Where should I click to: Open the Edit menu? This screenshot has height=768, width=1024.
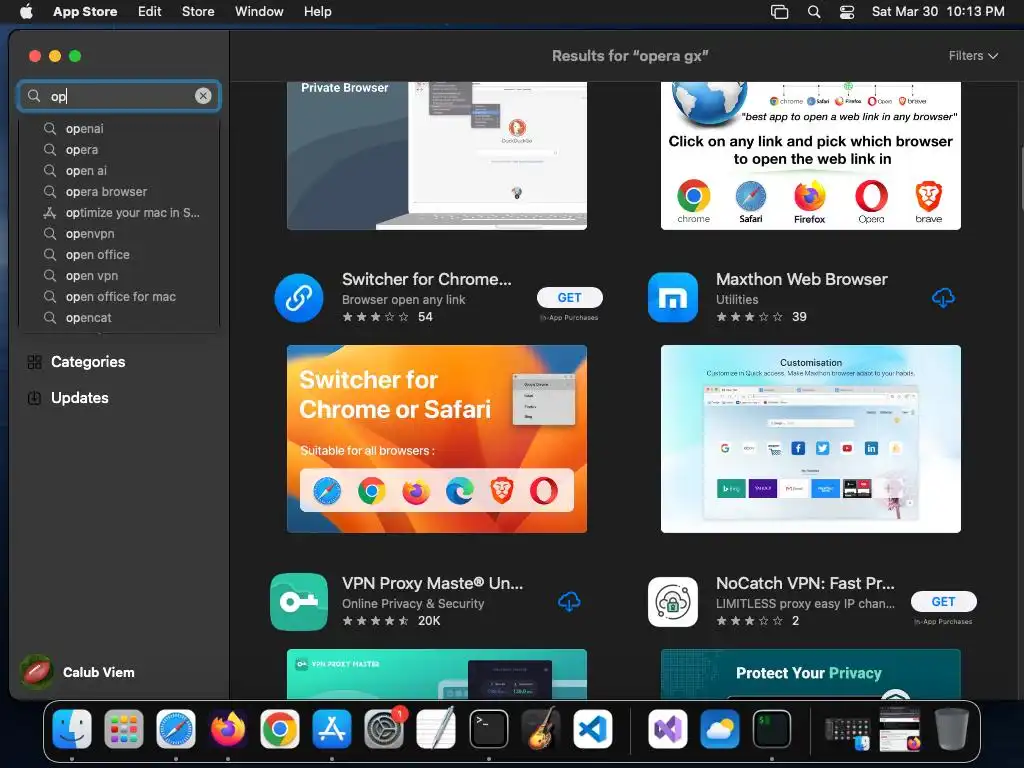coord(150,12)
